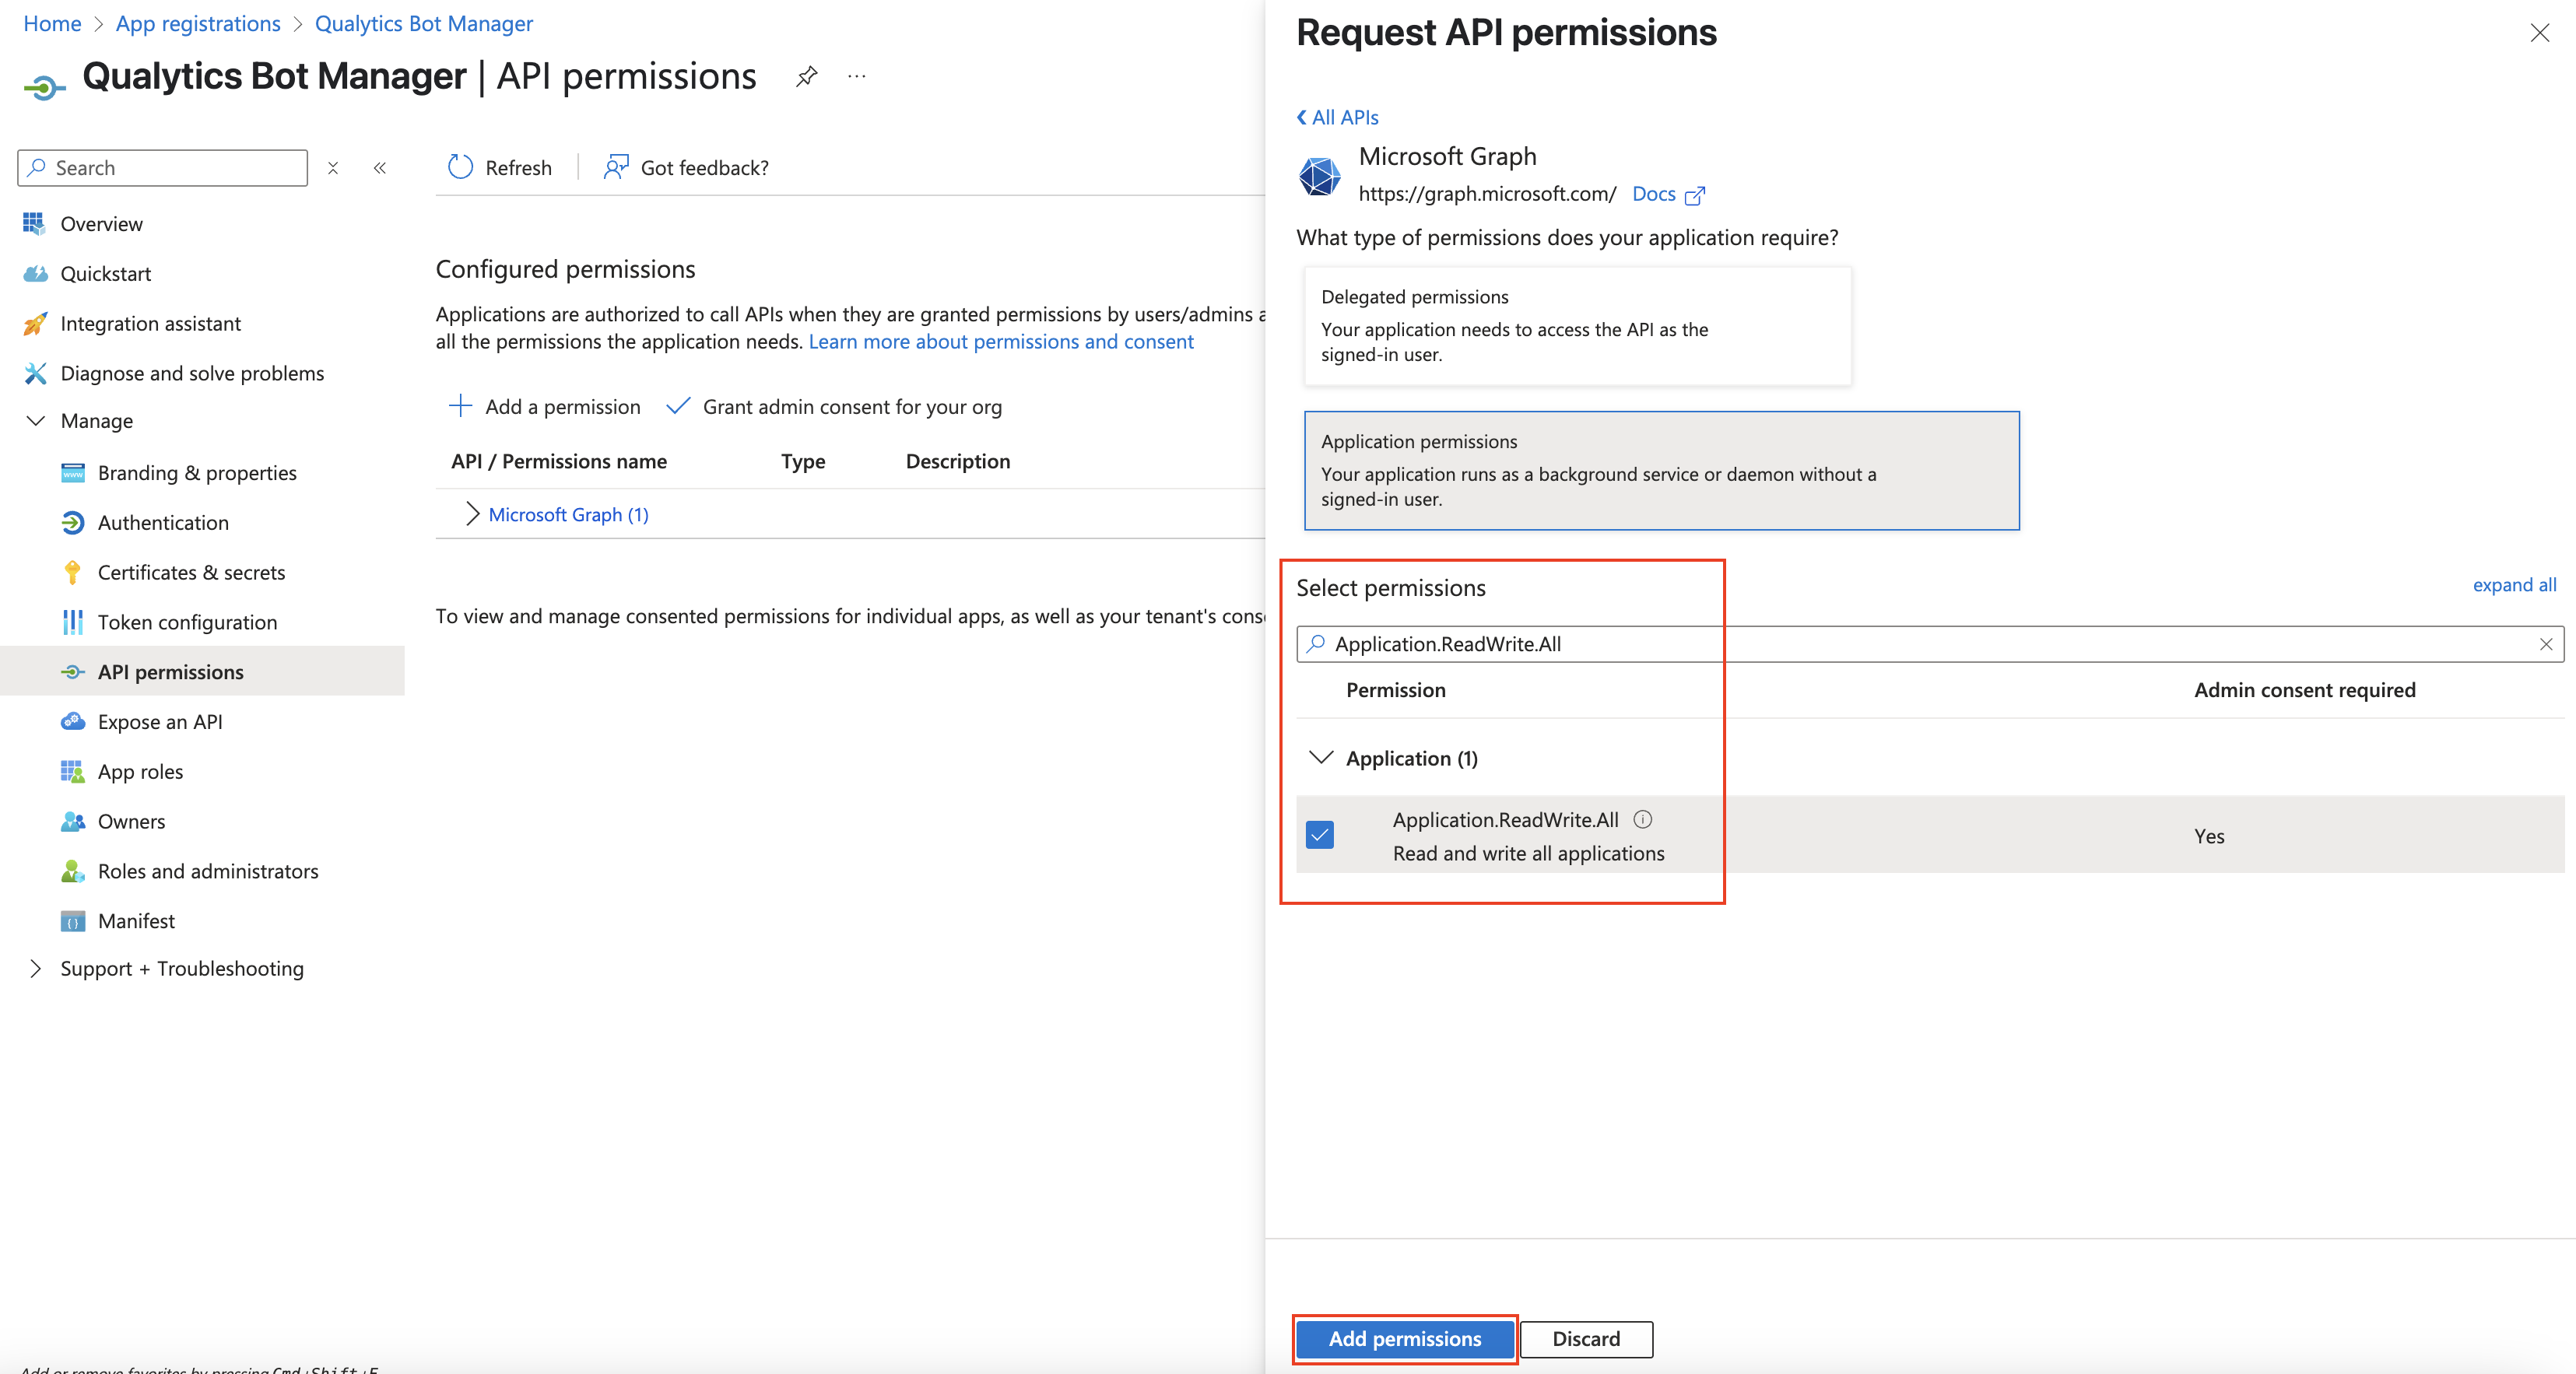Viewport: 2576px width, 1374px height.
Task: Collapse the sidebar with double chevron
Action: coord(380,168)
